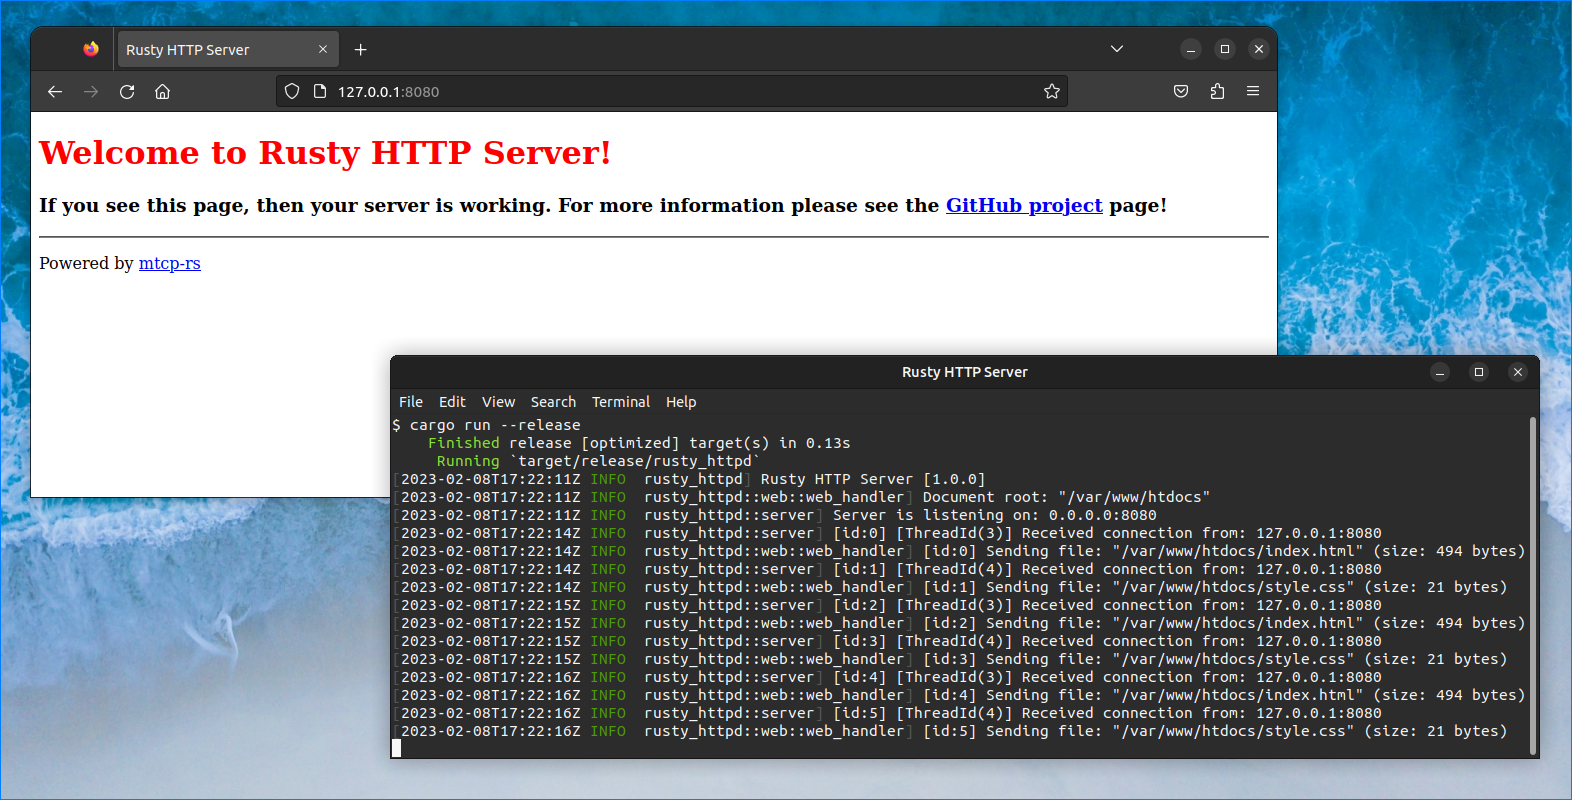
Task: Click the '[id:3] [ThreadId(4)] Received connection' line
Action: pyautogui.click(x=887, y=641)
